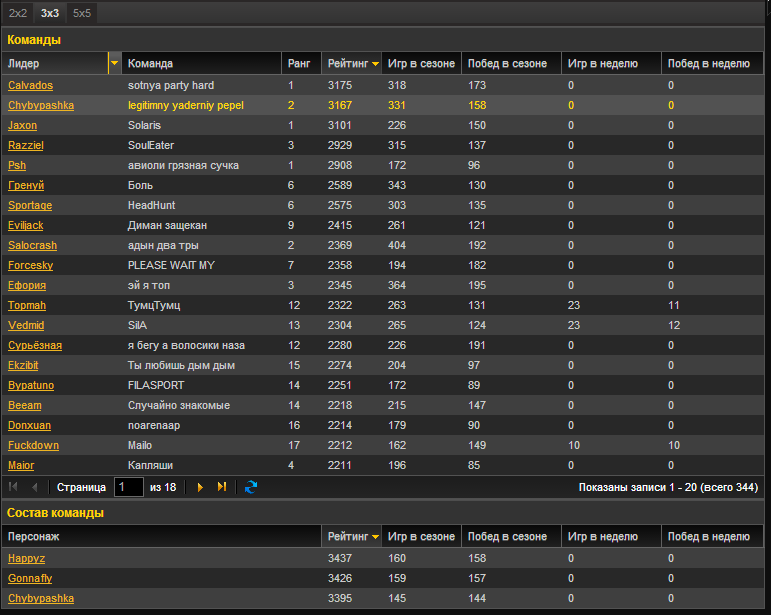Open the Лидер column dropdown arrow

[115, 63]
